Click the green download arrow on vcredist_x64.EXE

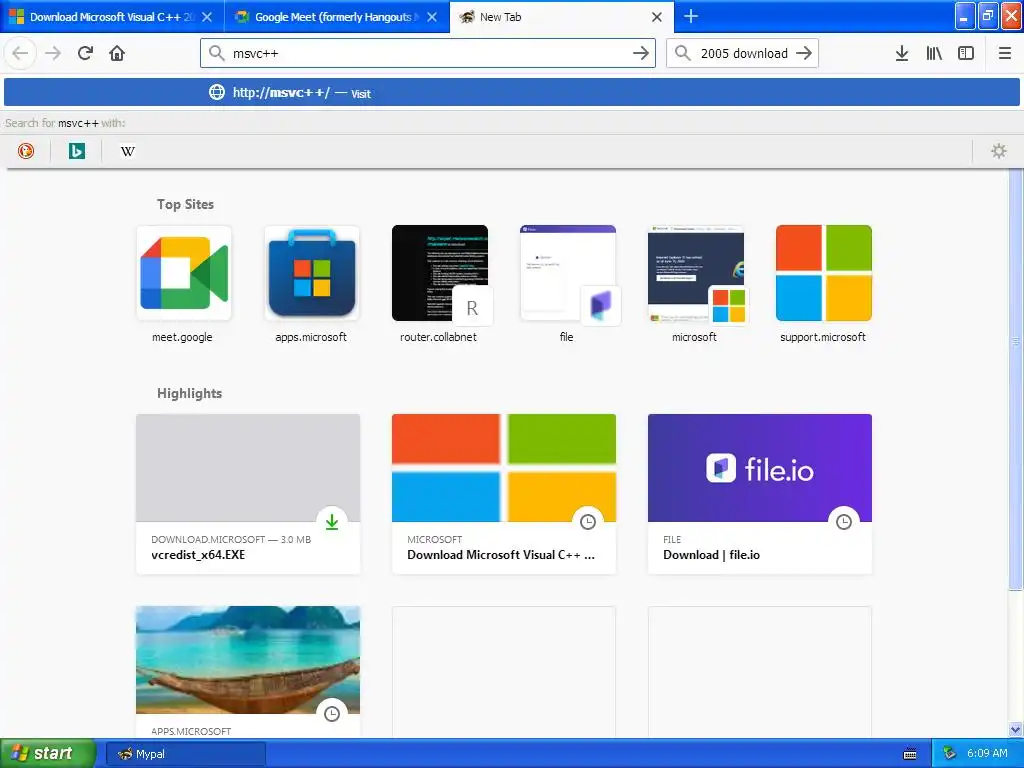(332, 522)
